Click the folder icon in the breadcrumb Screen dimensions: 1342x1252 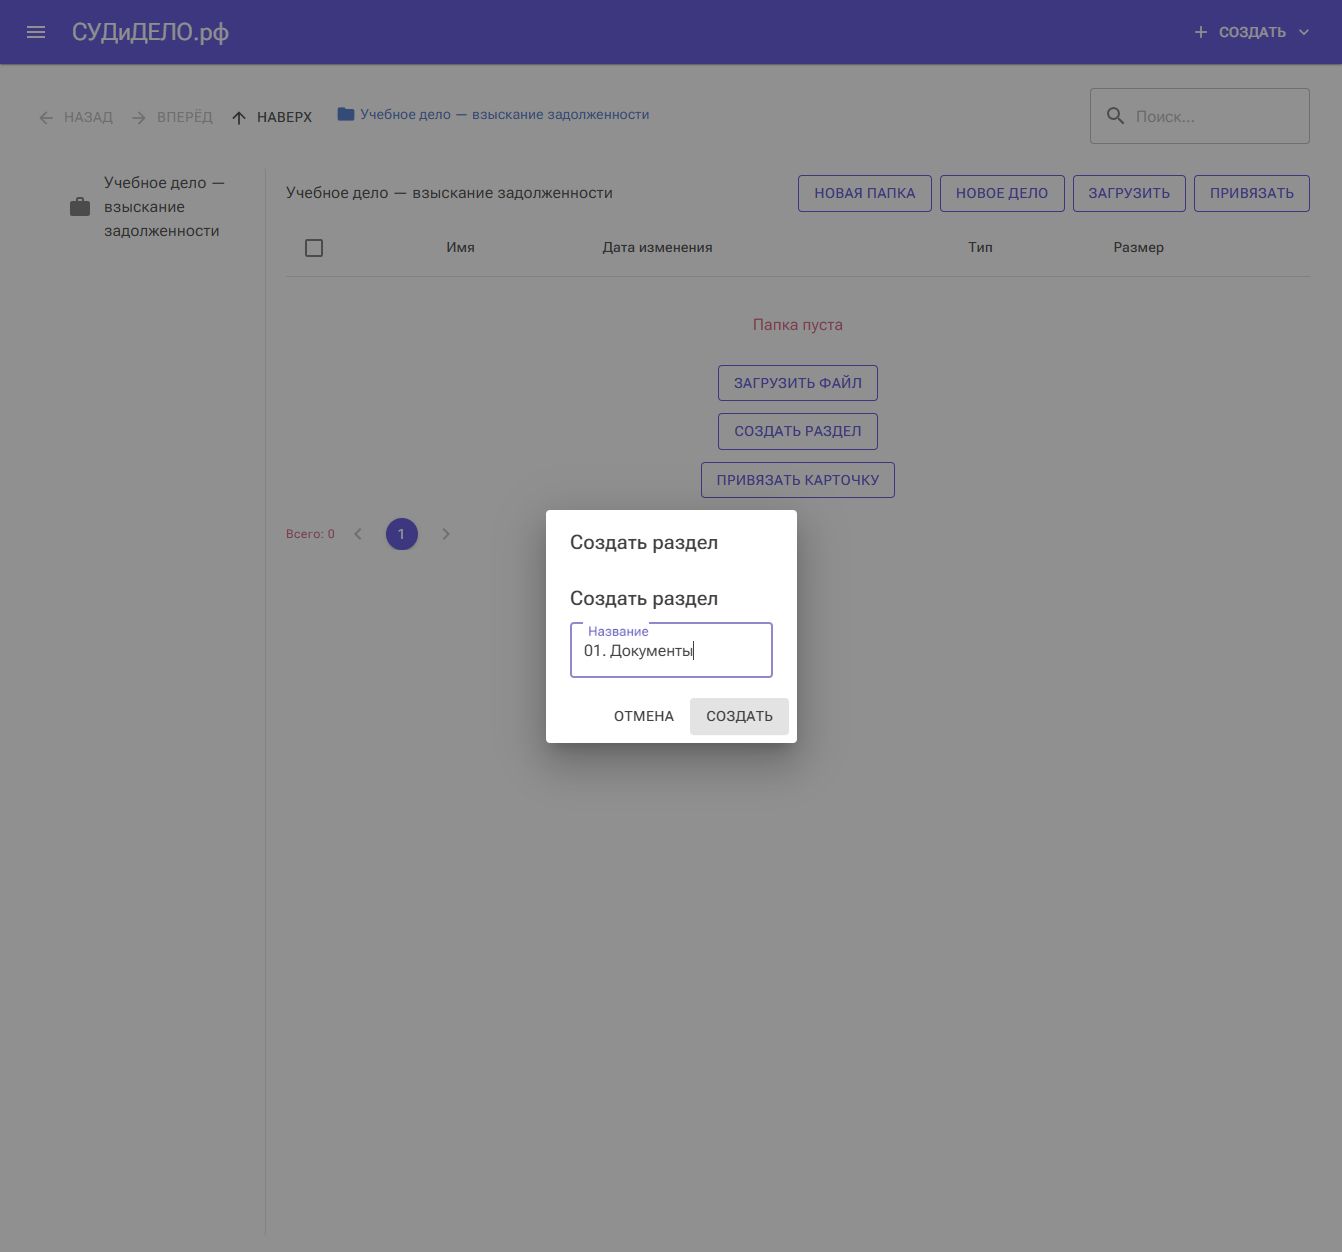[346, 114]
